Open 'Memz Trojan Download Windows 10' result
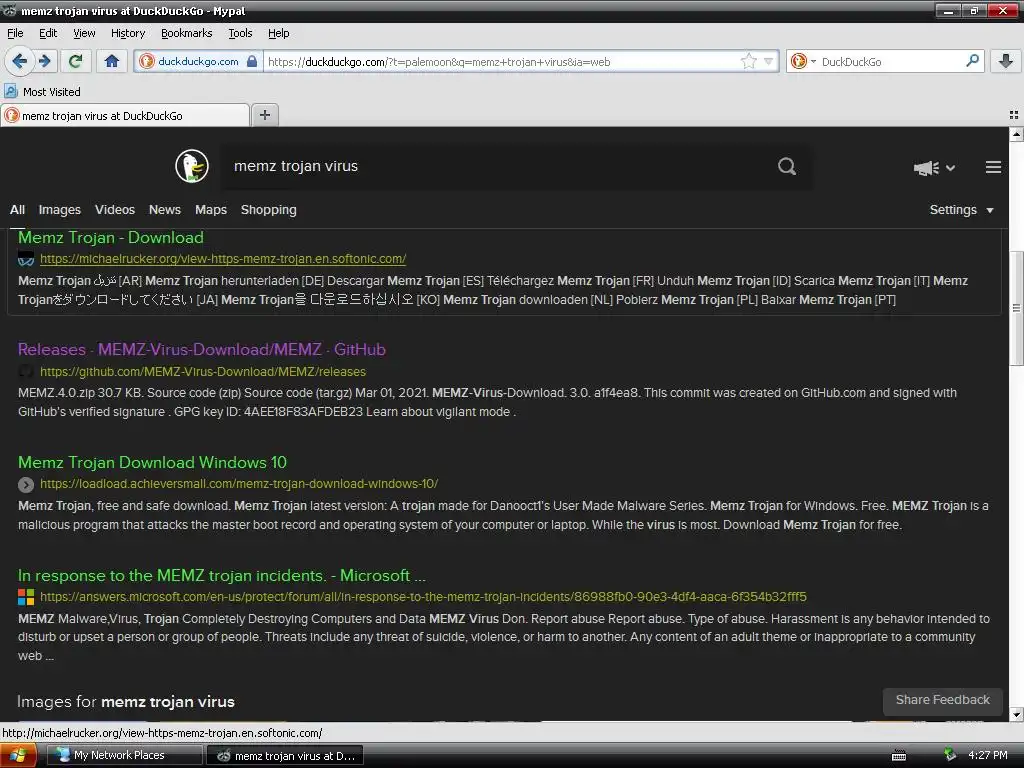 (152, 462)
